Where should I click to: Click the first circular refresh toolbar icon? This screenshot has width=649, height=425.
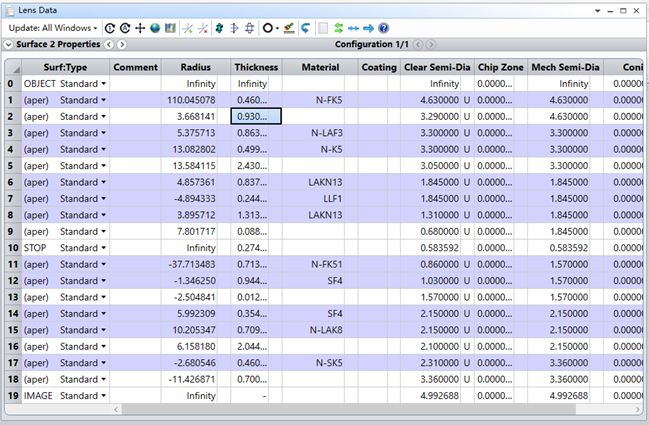coord(110,28)
